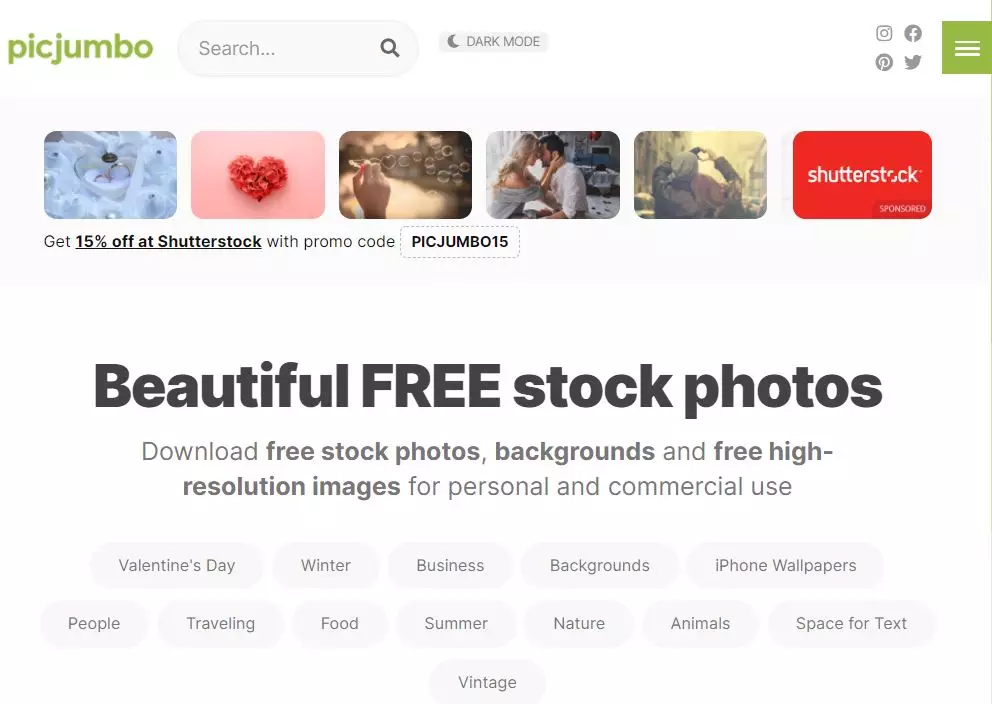Open the Space for Text category
The image size is (992, 704).
(852, 624)
